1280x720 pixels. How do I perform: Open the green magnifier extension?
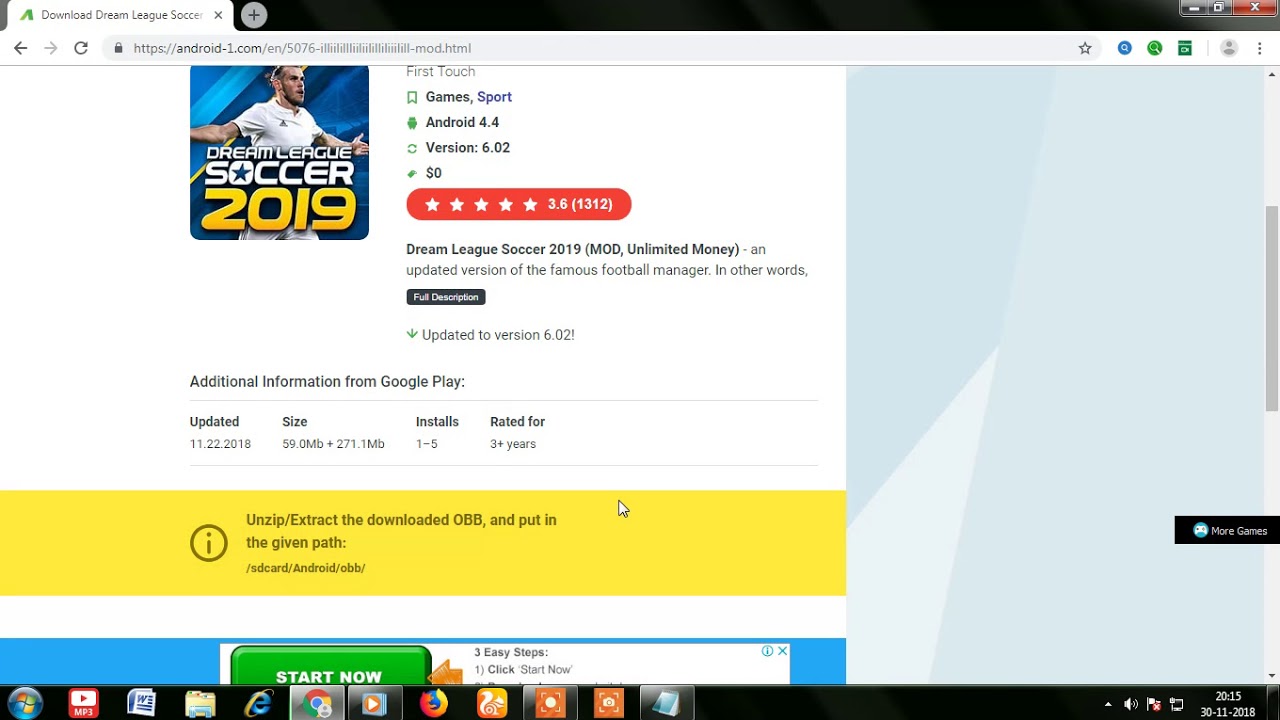click(1155, 48)
